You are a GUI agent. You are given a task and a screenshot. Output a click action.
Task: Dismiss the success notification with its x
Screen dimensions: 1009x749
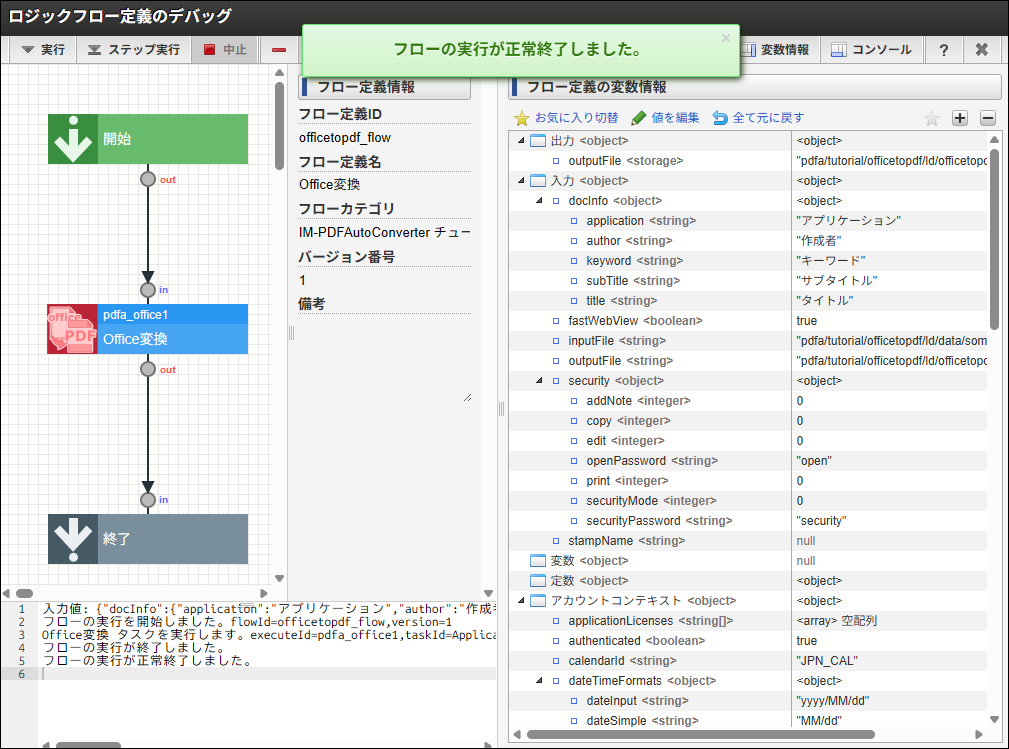726,38
